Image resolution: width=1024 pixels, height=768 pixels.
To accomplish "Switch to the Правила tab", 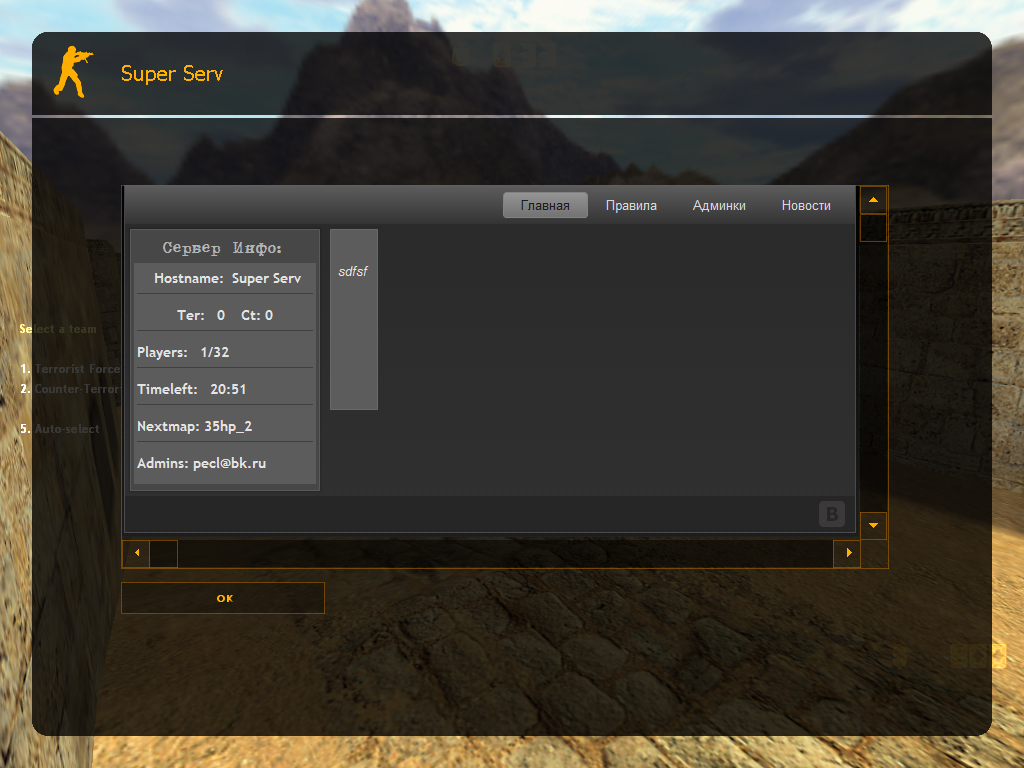I will coord(631,205).
